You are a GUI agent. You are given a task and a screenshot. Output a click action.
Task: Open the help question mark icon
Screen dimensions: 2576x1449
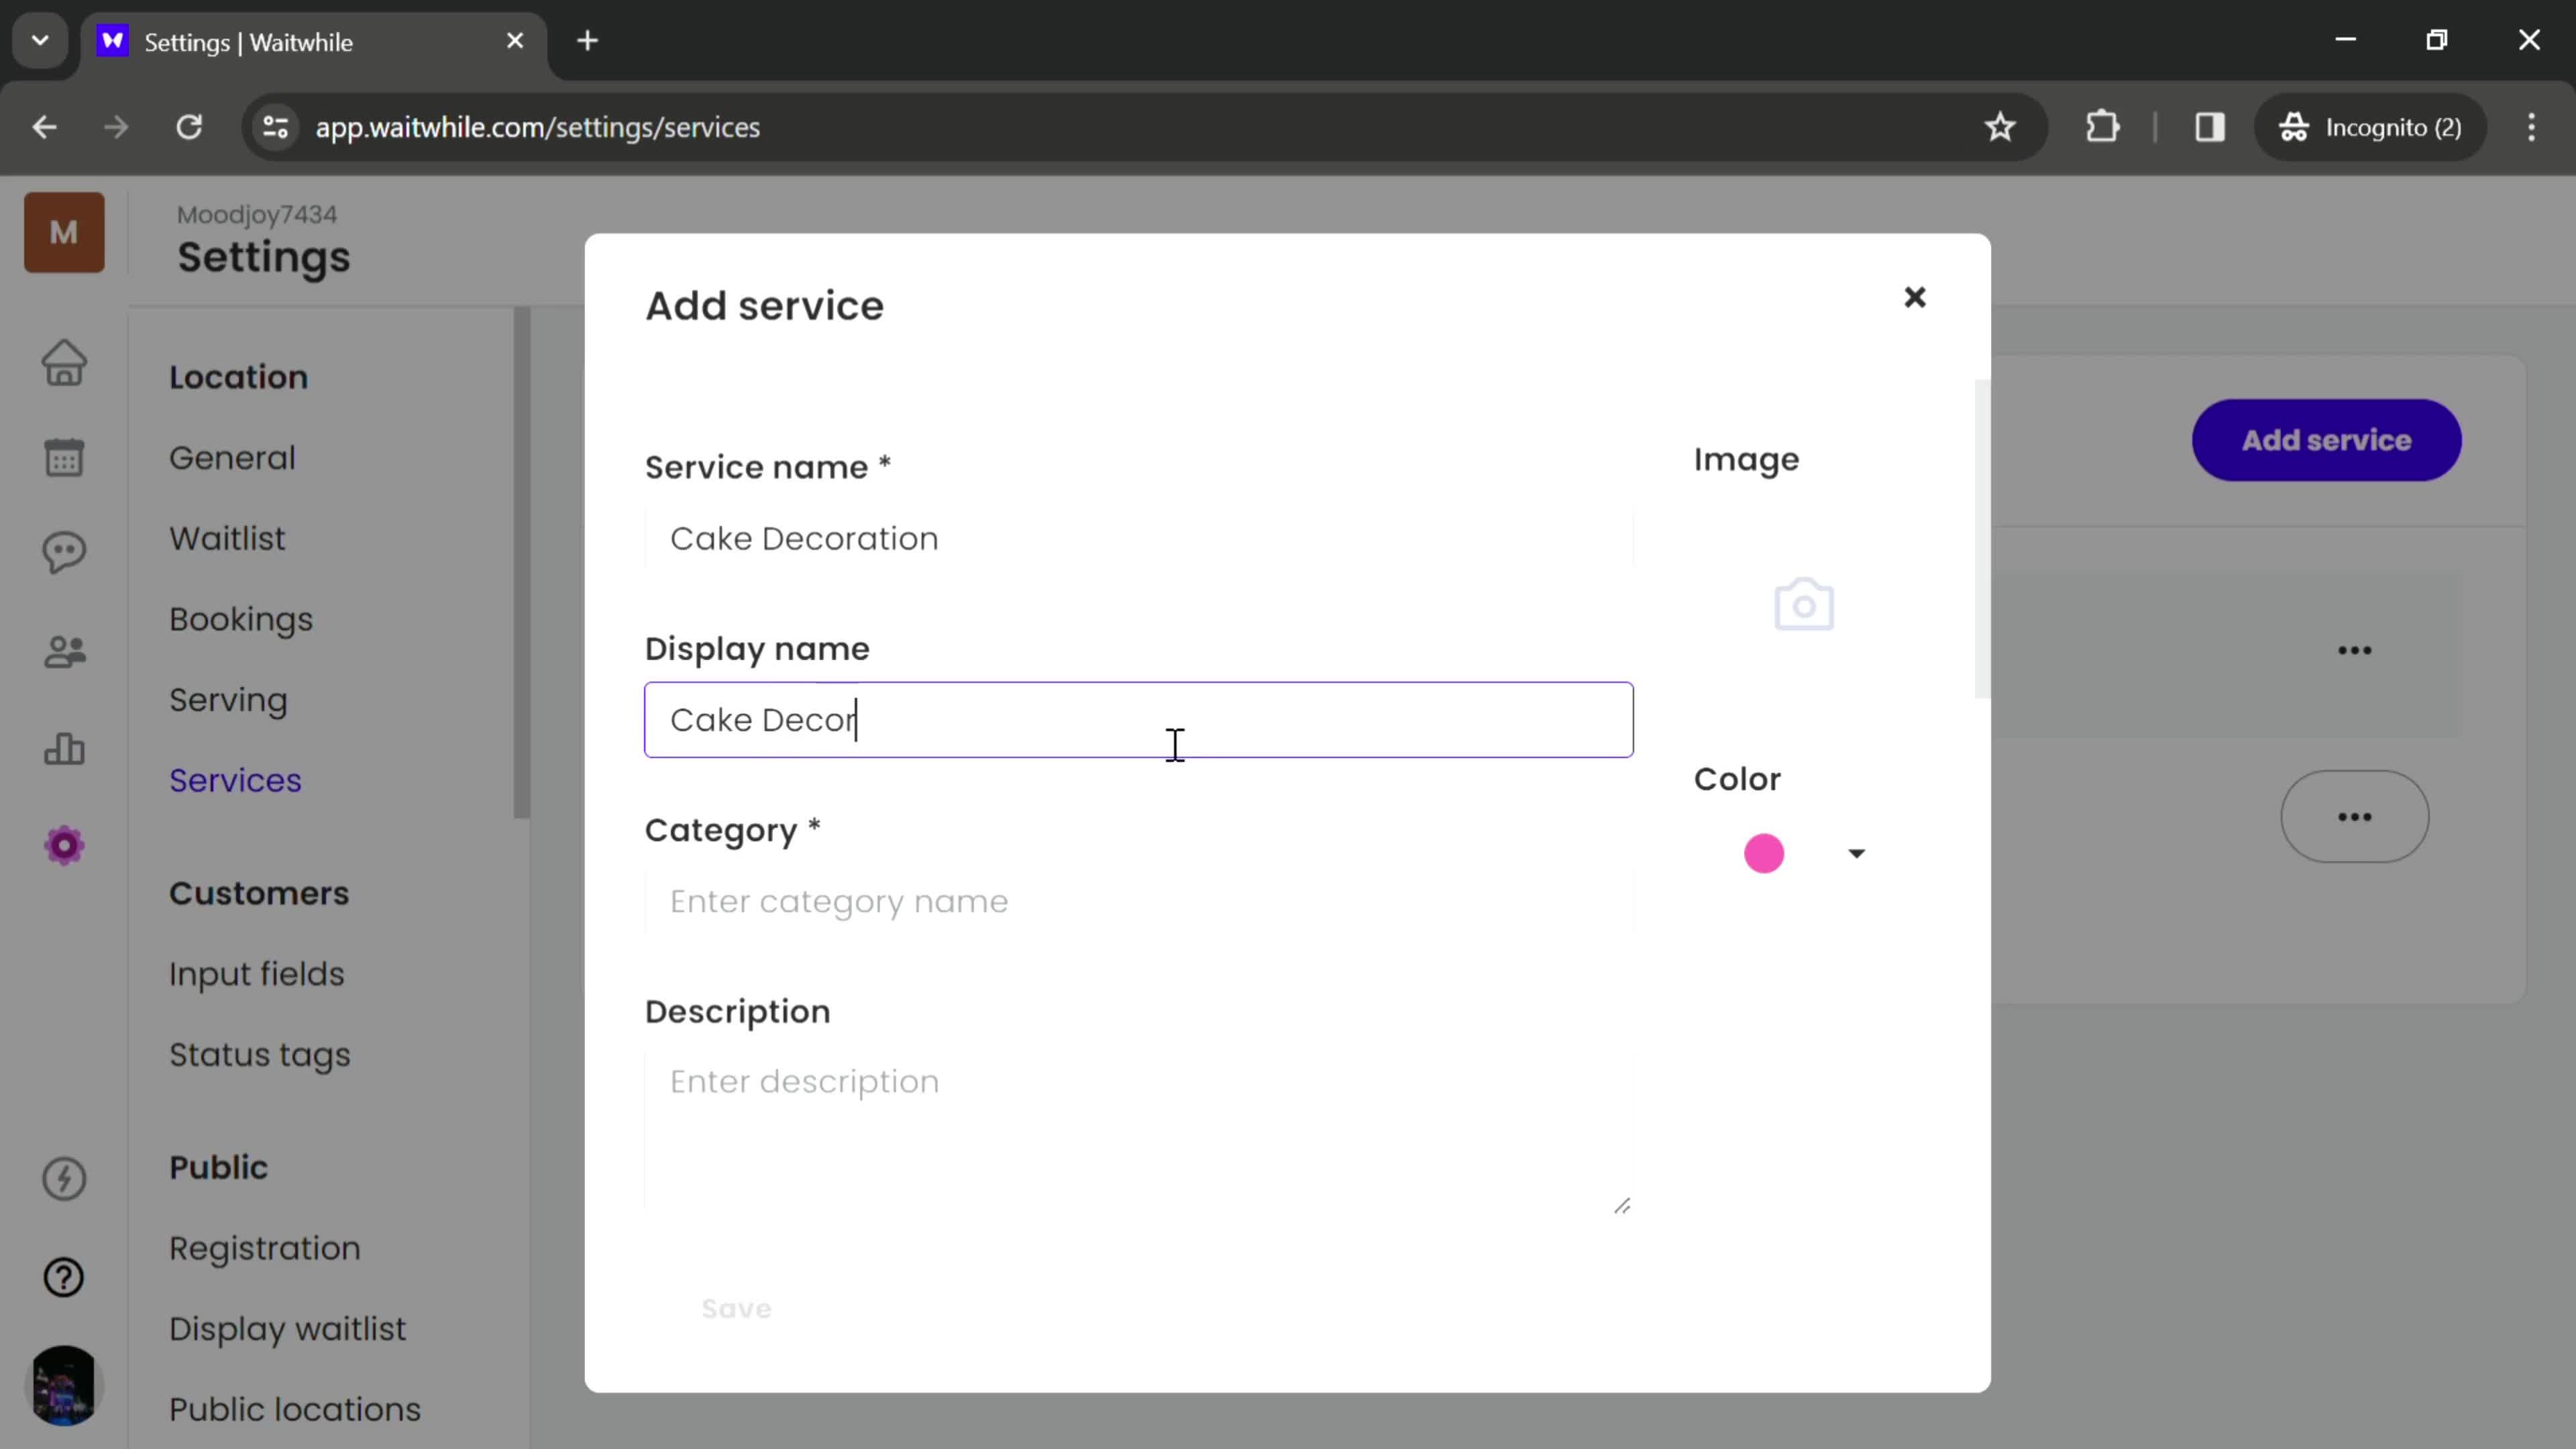click(64, 1277)
